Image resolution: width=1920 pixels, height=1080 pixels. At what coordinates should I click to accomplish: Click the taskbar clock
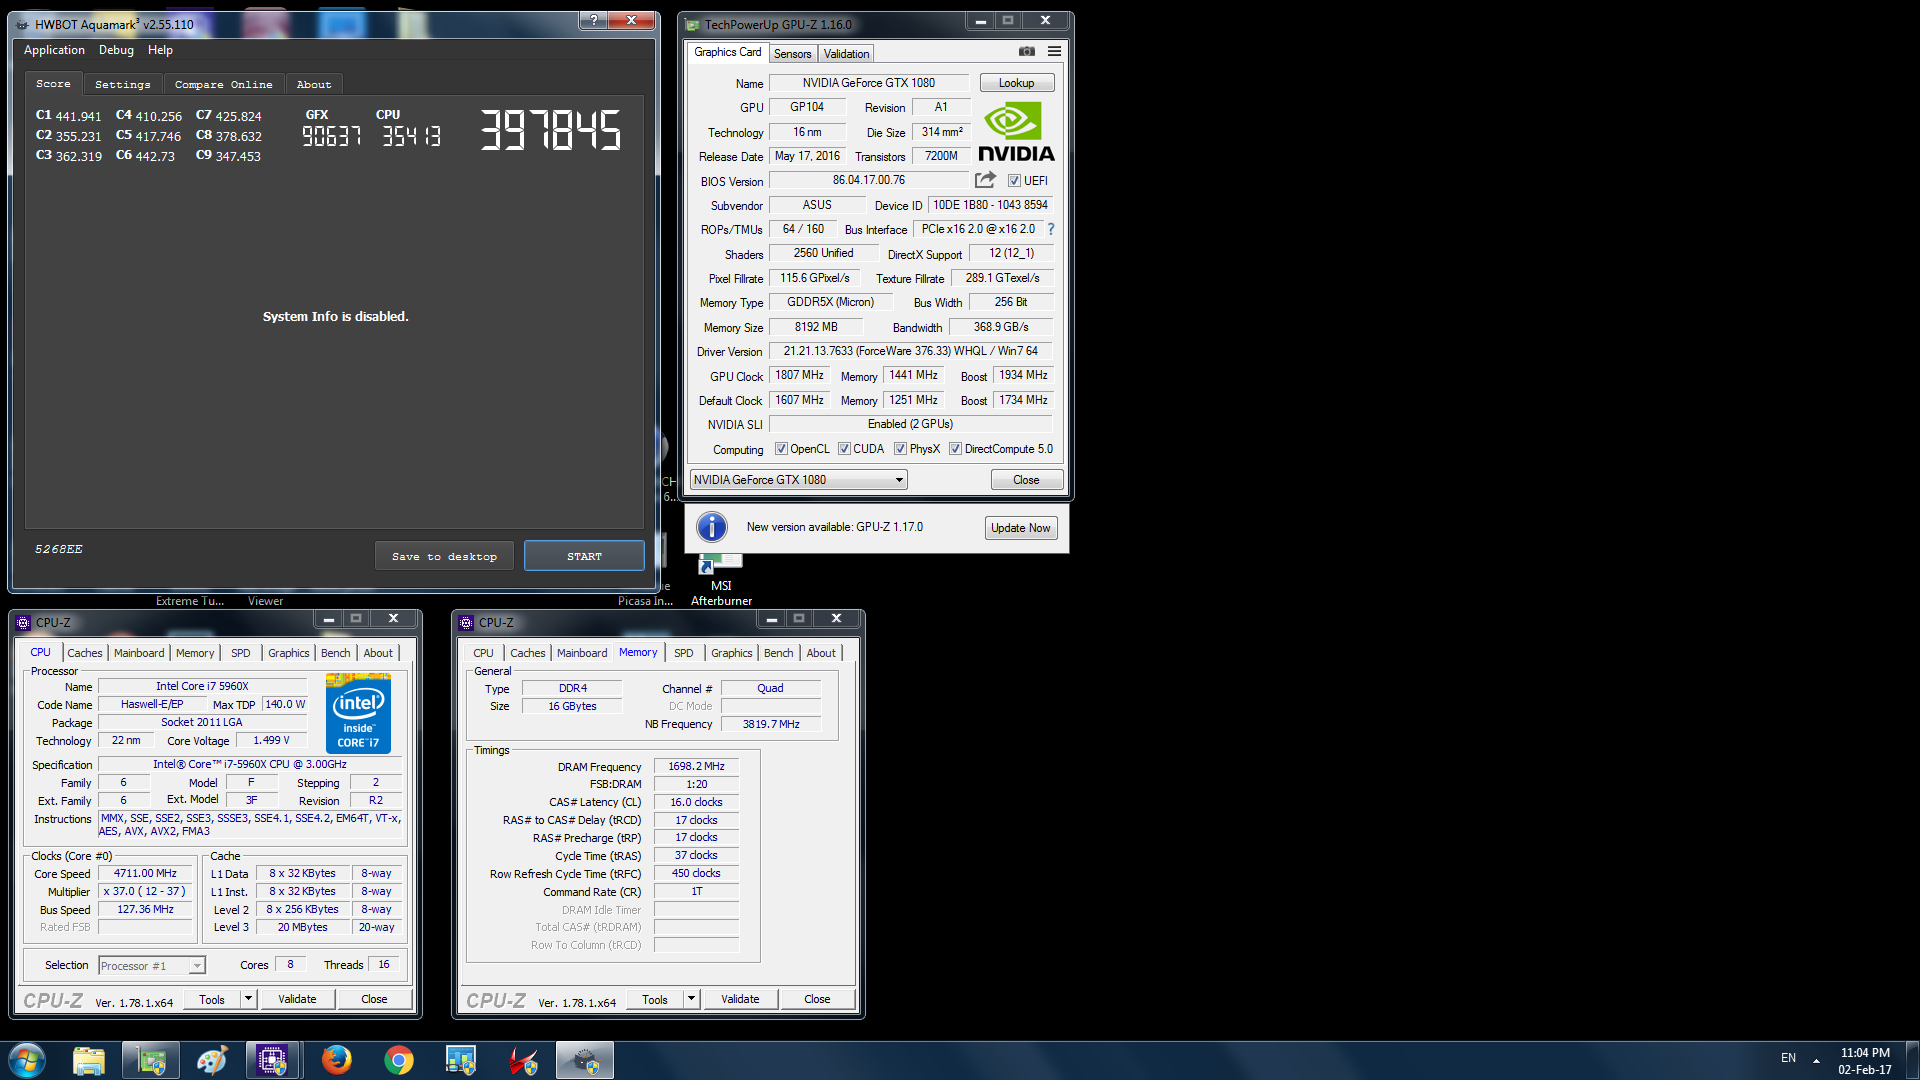(1864, 1060)
